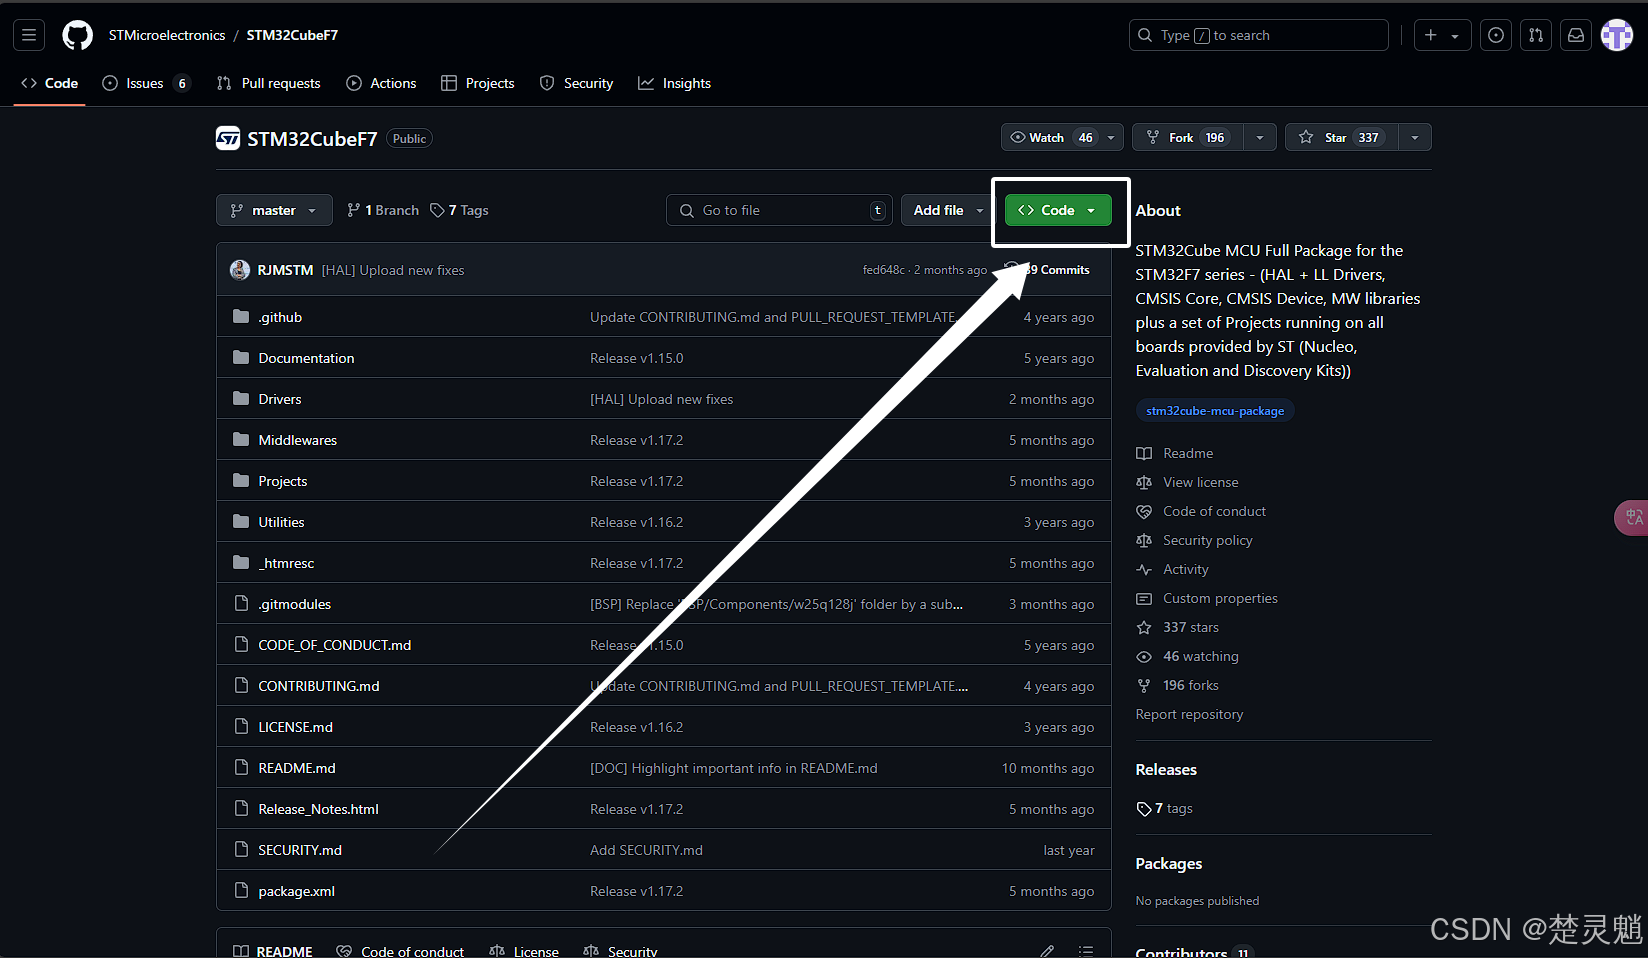Open the Middlewares folder

pyautogui.click(x=298, y=440)
